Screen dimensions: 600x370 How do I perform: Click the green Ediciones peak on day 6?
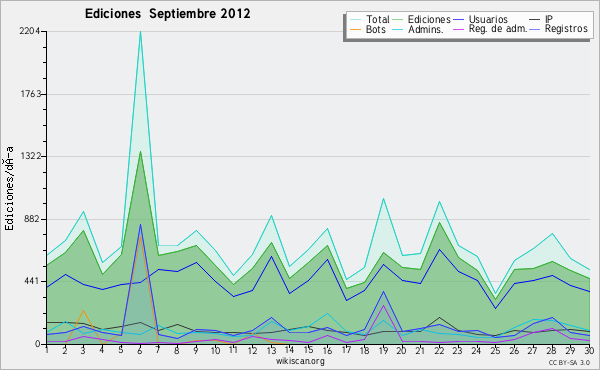[140, 152]
